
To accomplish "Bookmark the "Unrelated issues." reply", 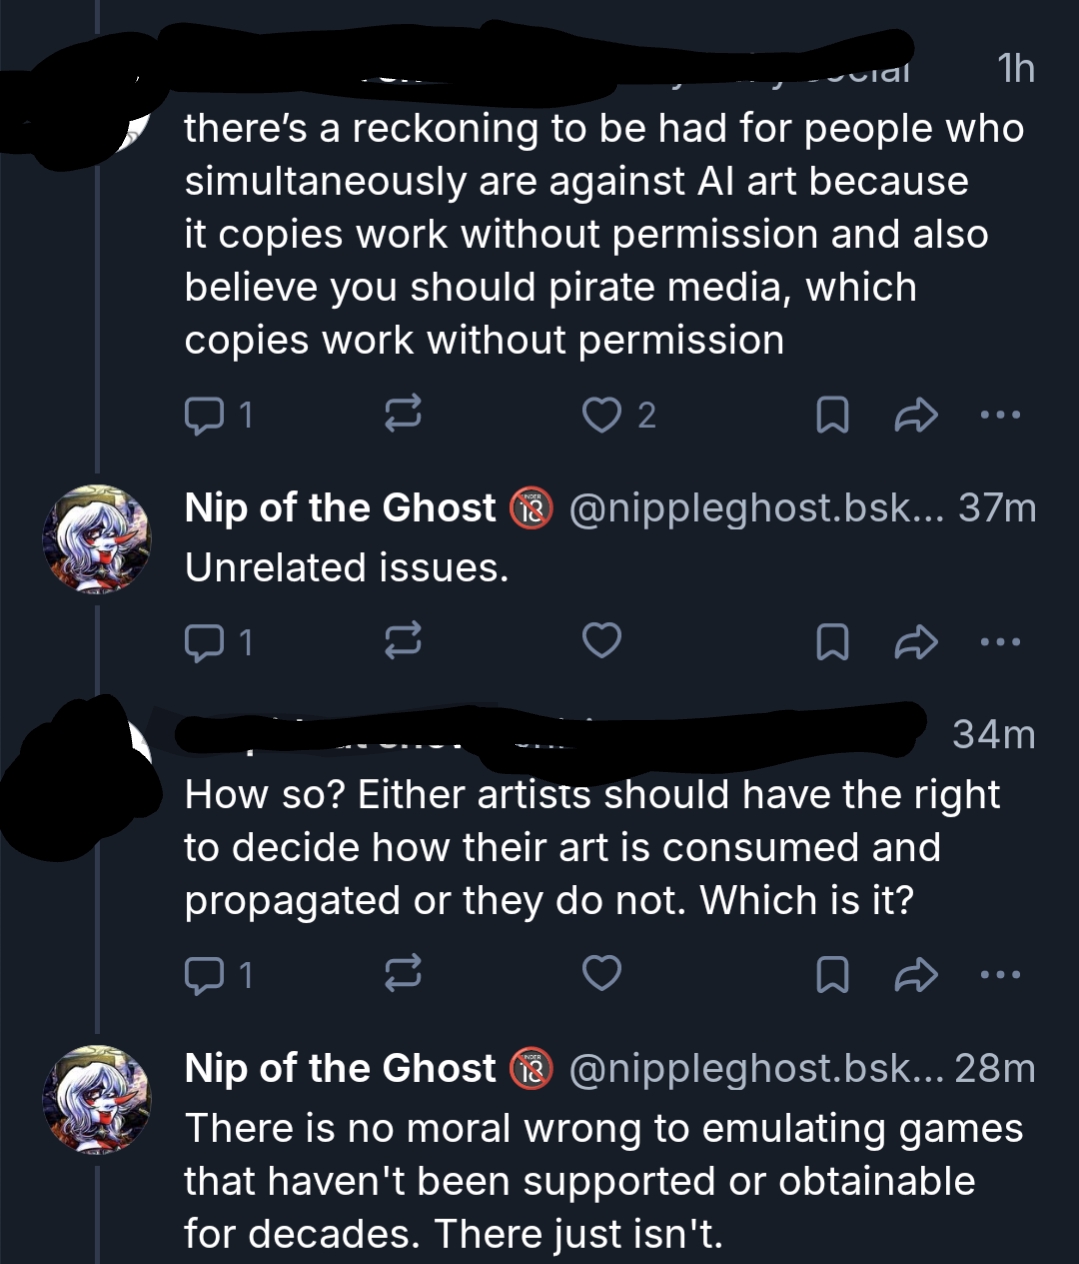I will point(832,641).
